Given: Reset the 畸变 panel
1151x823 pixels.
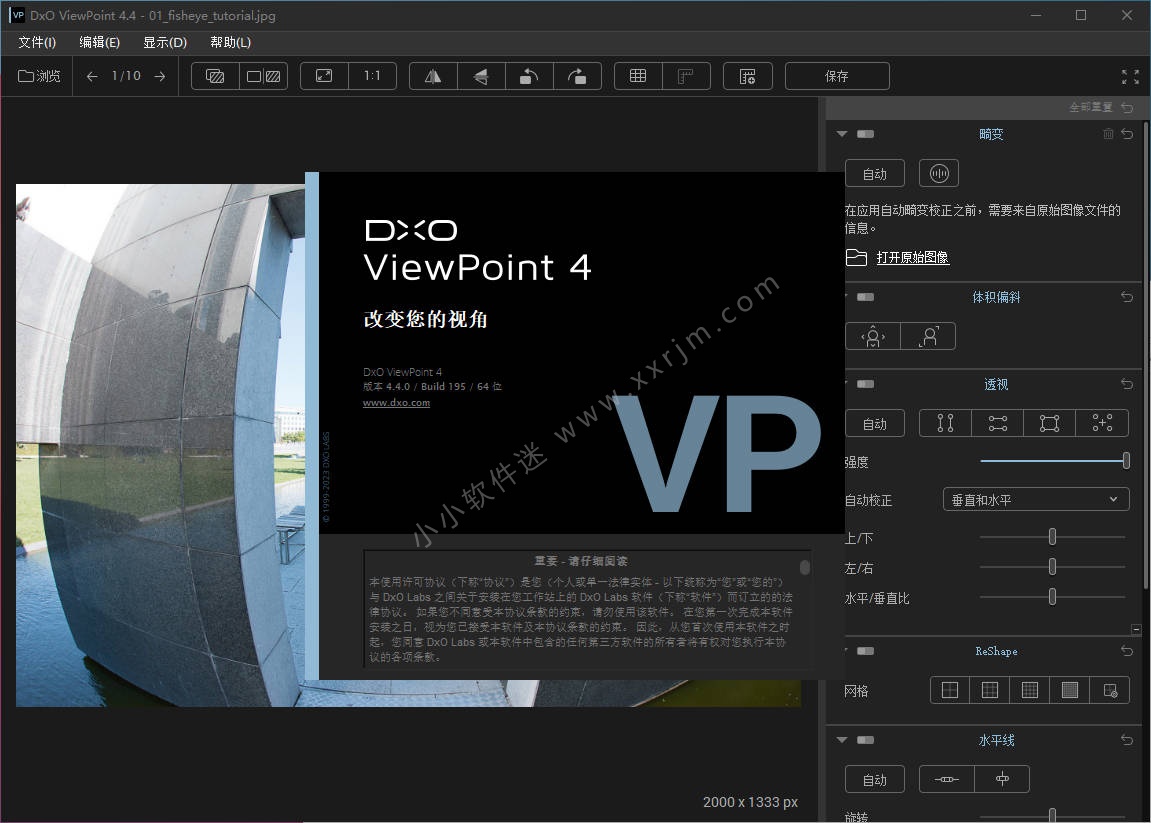Looking at the screenshot, I should coord(1127,134).
